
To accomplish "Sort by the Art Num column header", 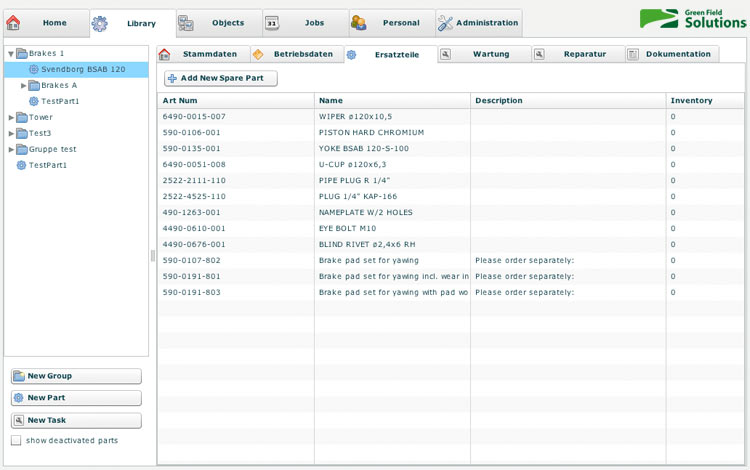I will click(x=235, y=101).
